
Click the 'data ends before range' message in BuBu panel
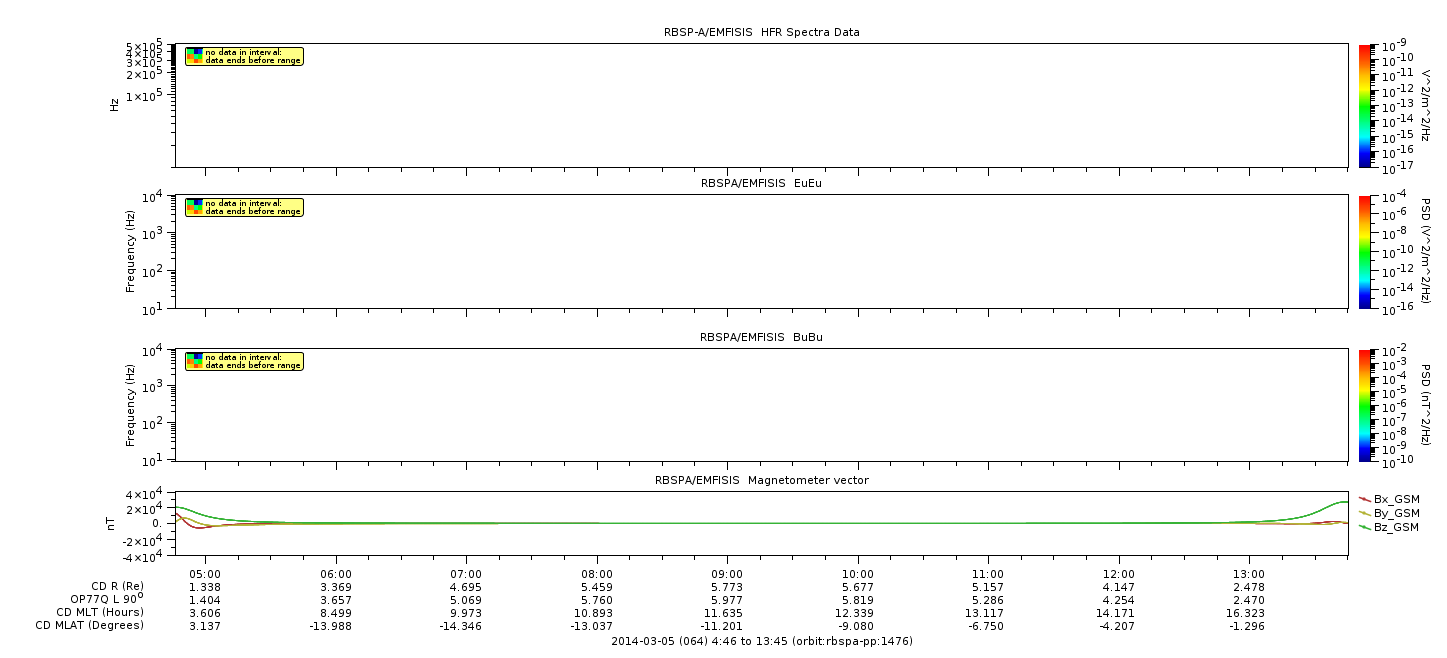(x=246, y=366)
